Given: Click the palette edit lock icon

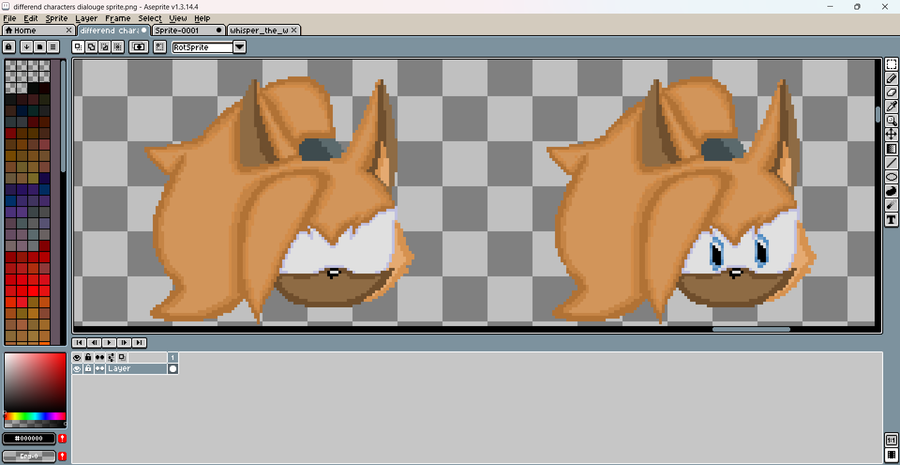Looking at the screenshot, I should click(x=9, y=47).
